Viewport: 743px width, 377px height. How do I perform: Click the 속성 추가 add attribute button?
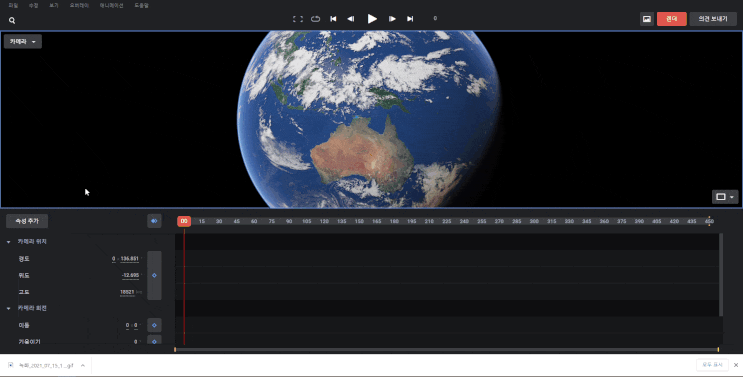(x=27, y=221)
